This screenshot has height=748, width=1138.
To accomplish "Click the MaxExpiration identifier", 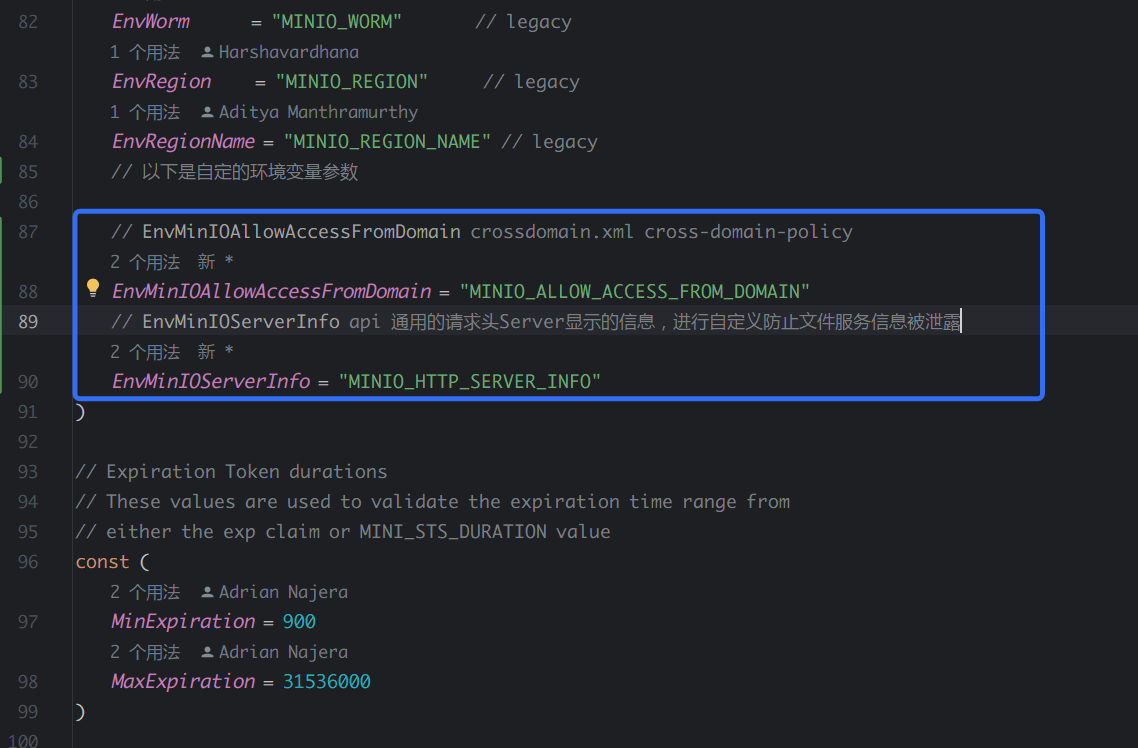I will click(x=183, y=682).
